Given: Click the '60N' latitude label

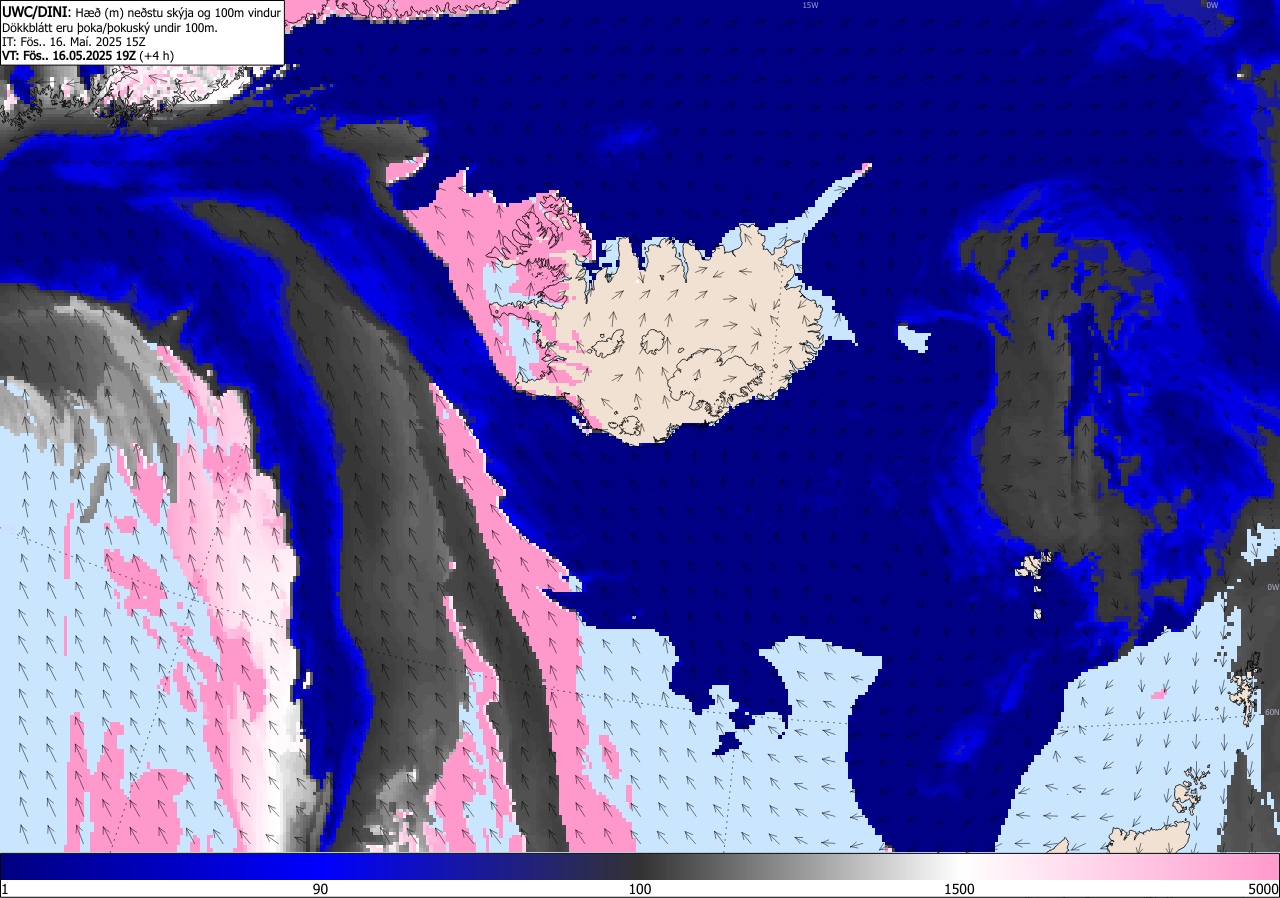Looking at the screenshot, I should click(1272, 713).
